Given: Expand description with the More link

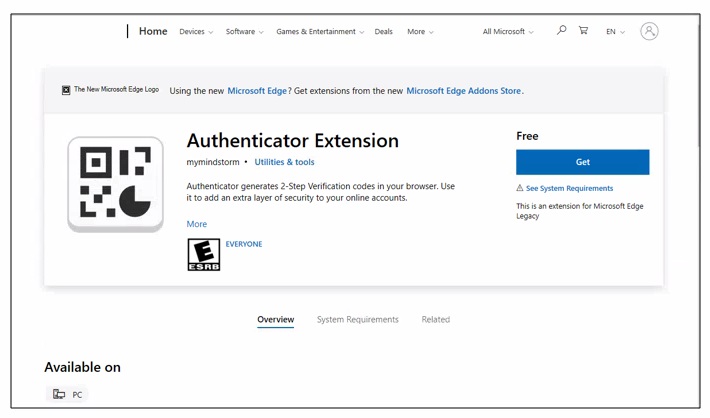Looking at the screenshot, I should pos(197,224).
